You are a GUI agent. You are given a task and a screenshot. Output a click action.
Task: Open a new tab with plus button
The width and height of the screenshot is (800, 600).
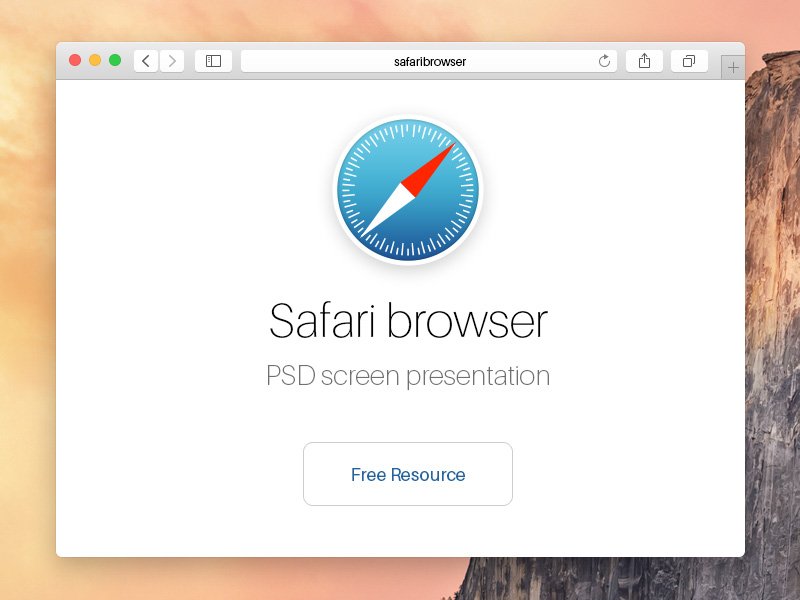733,67
